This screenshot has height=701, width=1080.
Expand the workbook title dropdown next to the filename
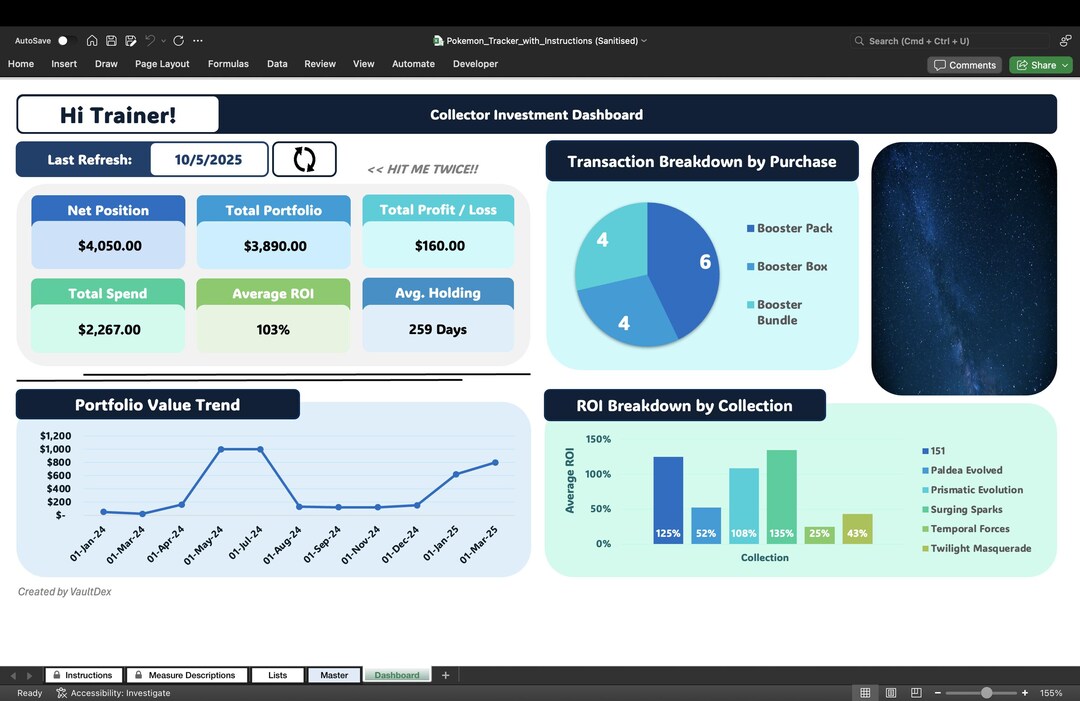click(x=645, y=41)
